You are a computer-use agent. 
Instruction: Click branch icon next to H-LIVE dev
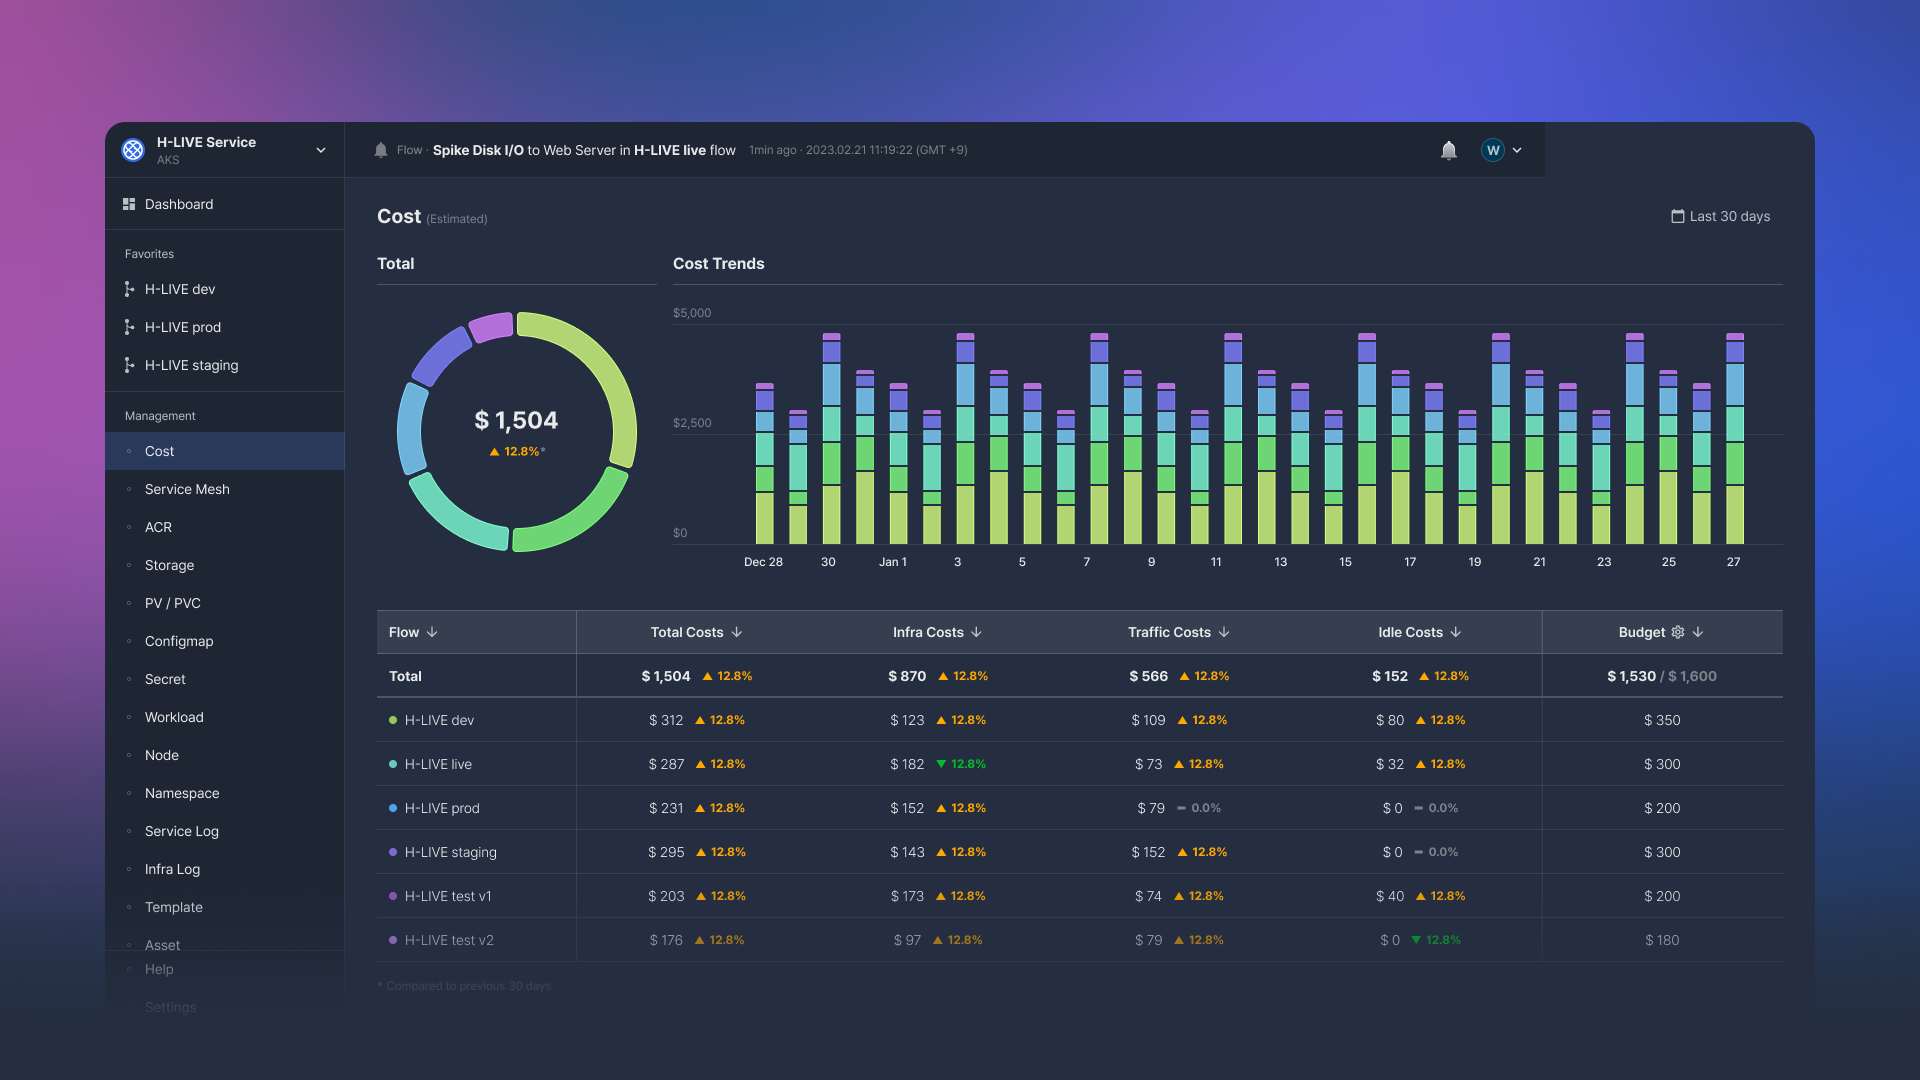click(x=129, y=289)
